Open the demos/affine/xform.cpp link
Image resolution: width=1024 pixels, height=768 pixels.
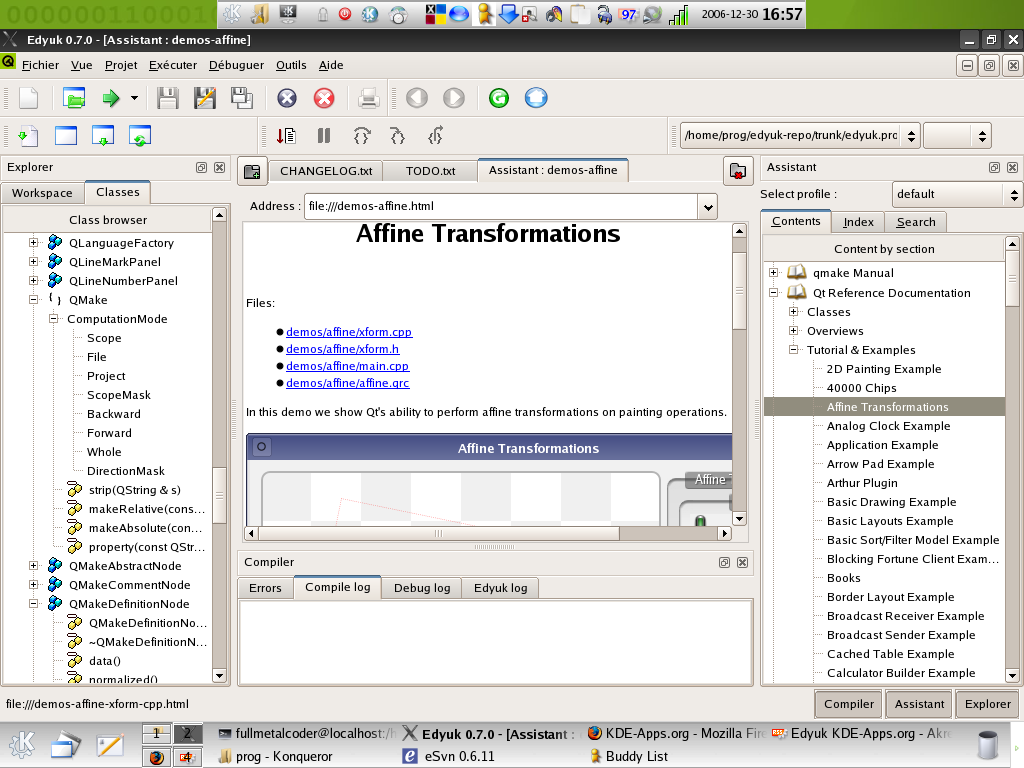[x=349, y=332]
